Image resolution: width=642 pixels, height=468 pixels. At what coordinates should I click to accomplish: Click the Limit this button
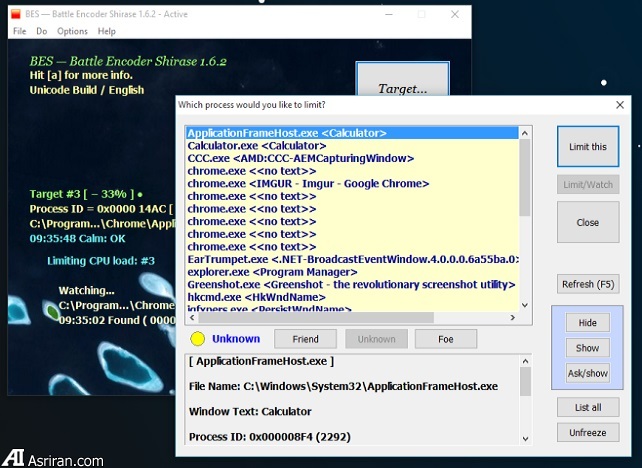coord(587,147)
